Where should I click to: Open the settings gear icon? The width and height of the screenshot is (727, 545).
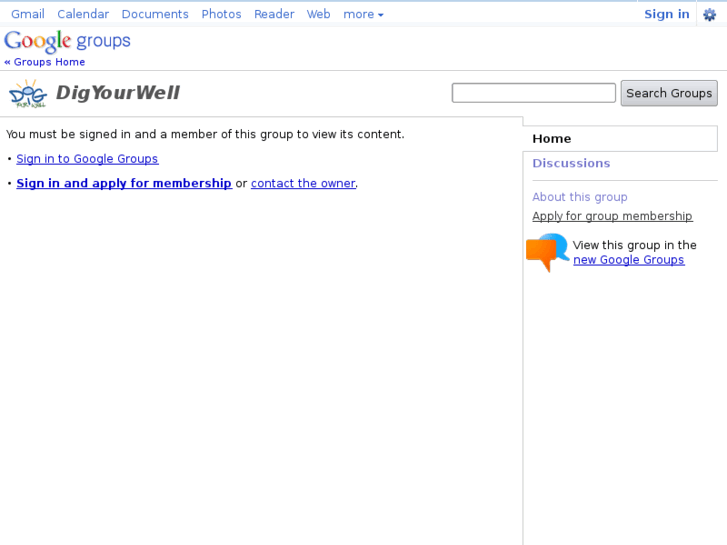pyautogui.click(x=709, y=15)
